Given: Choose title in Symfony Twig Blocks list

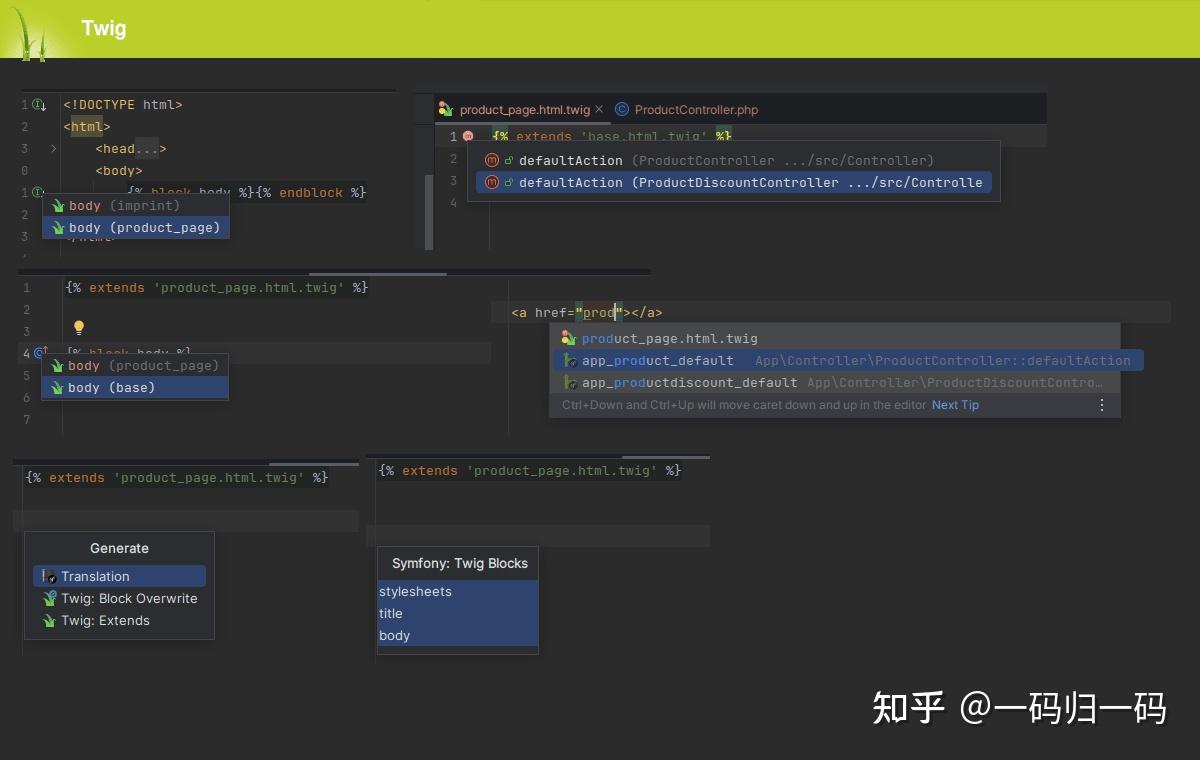Looking at the screenshot, I should [x=458, y=613].
